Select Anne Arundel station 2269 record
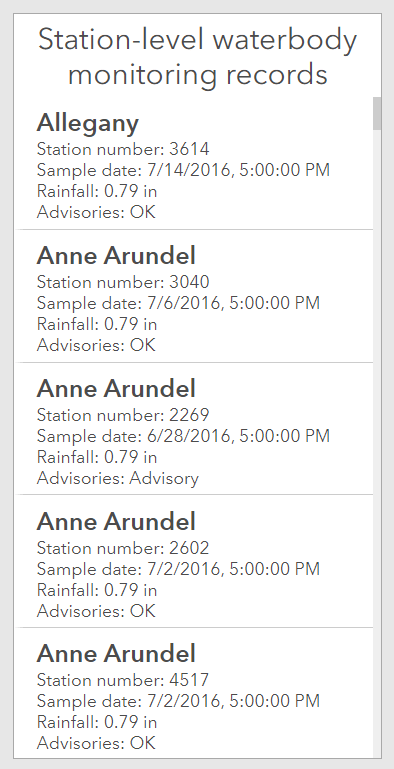Image resolution: width=394 pixels, height=769 pixels. [195, 429]
